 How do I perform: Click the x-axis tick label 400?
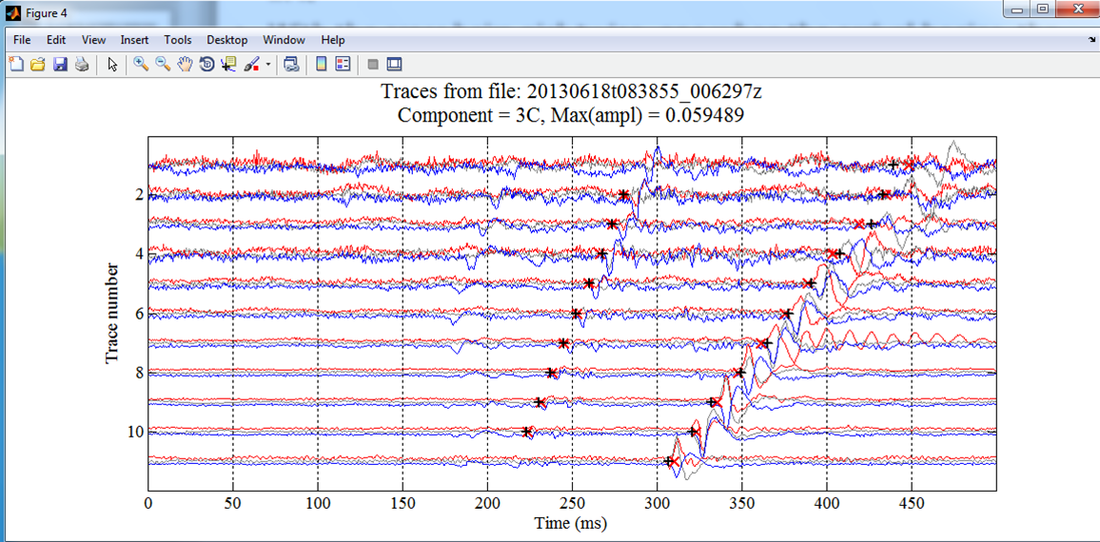(826, 503)
